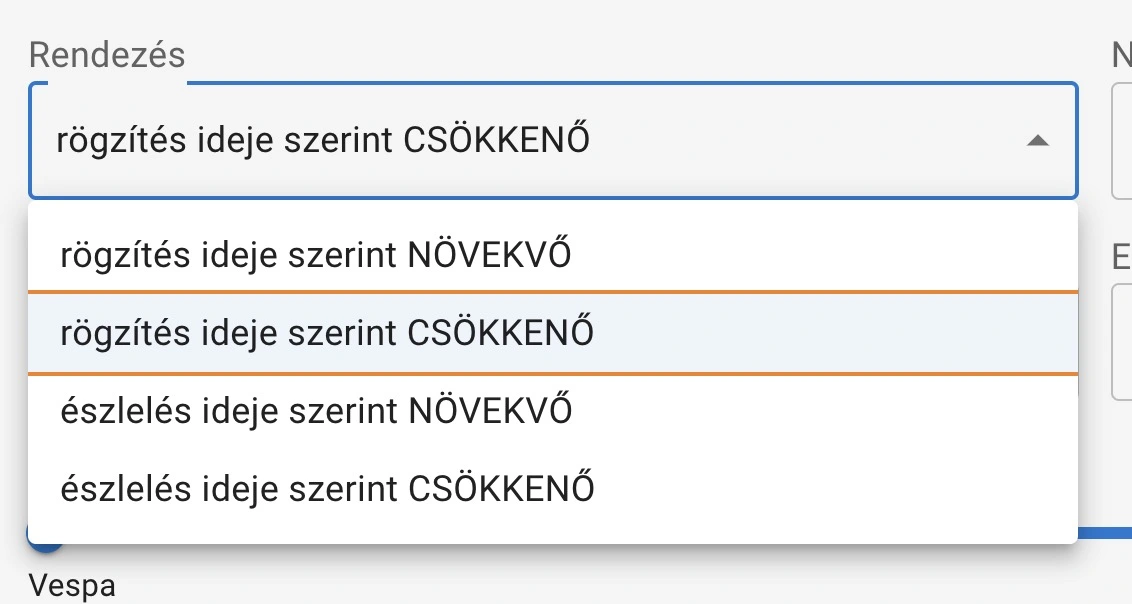Click the Rendezés field label

click(107, 55)
